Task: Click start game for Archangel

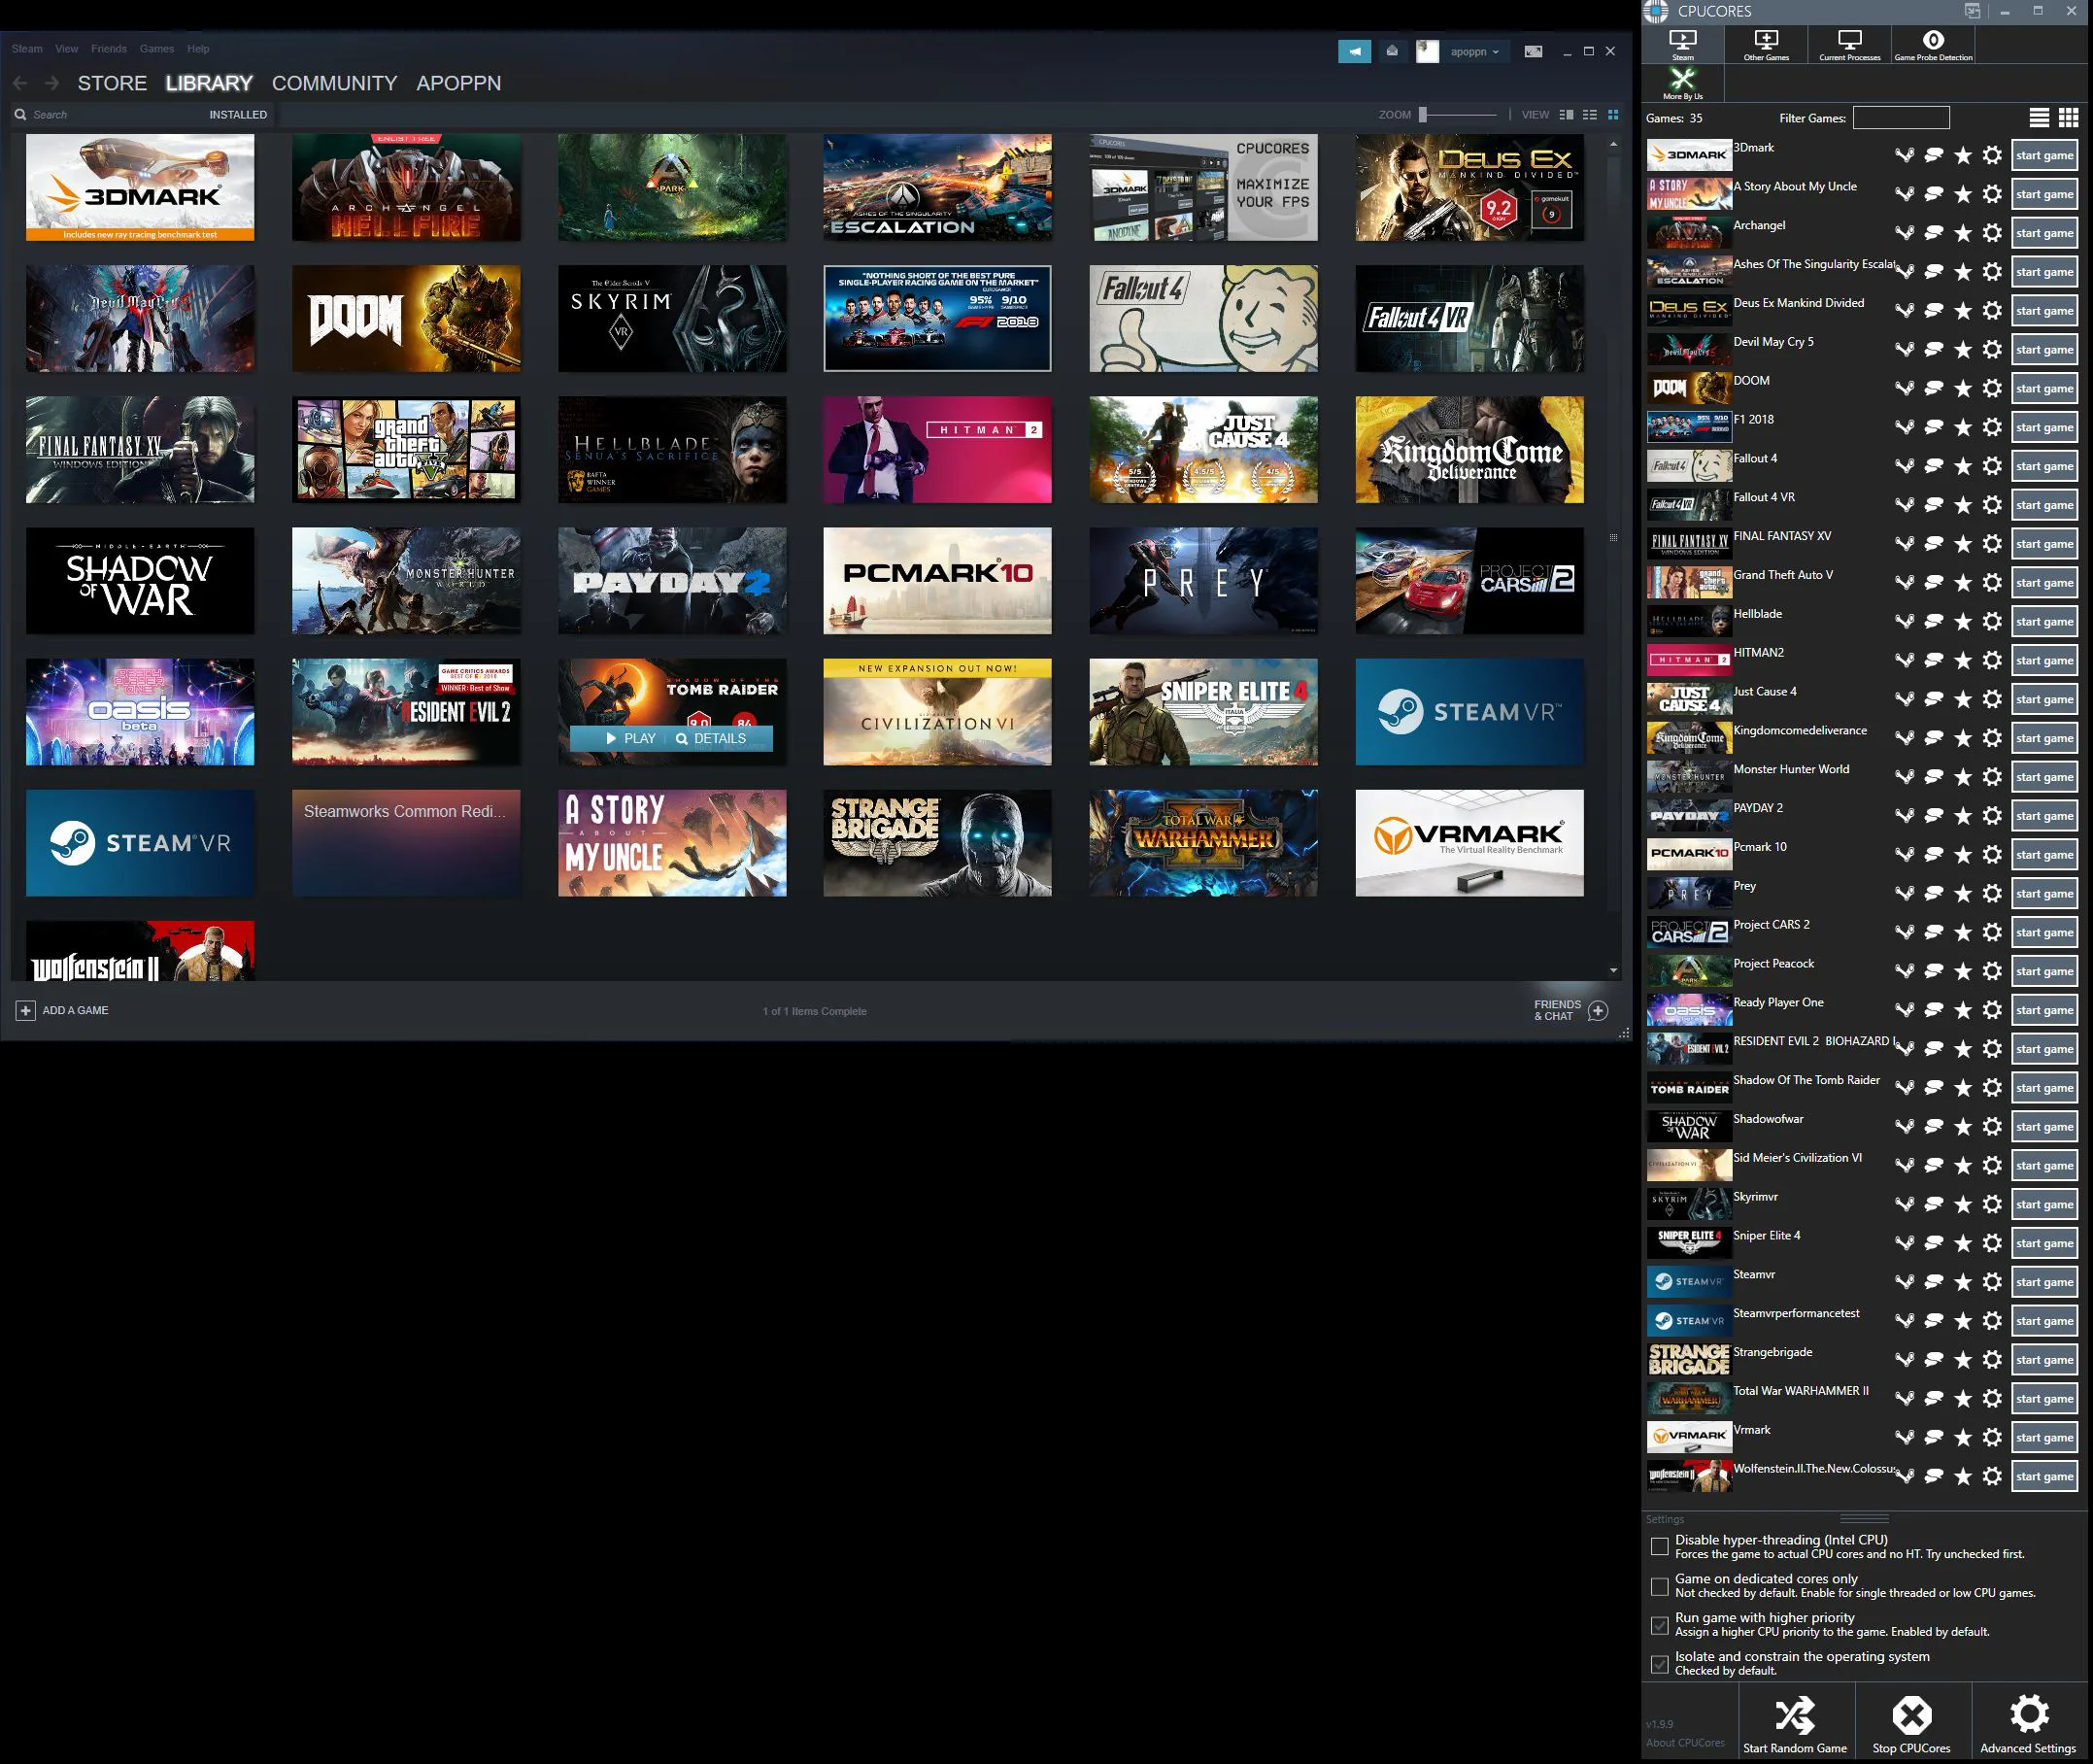Action: coord(2044,233)
